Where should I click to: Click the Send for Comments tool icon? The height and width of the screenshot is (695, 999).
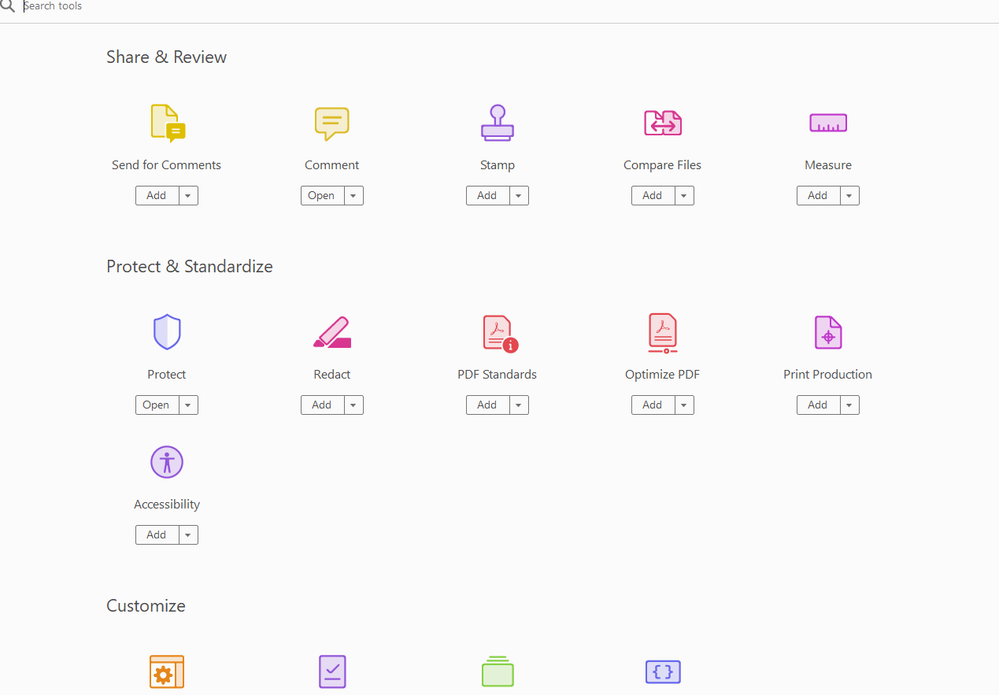click(168, 123)
